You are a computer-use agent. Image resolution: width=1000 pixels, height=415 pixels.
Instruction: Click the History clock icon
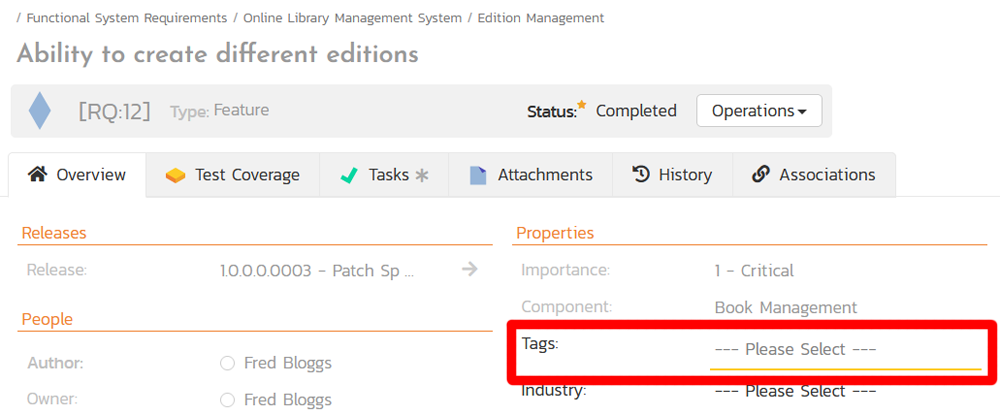tap(641, 175)
